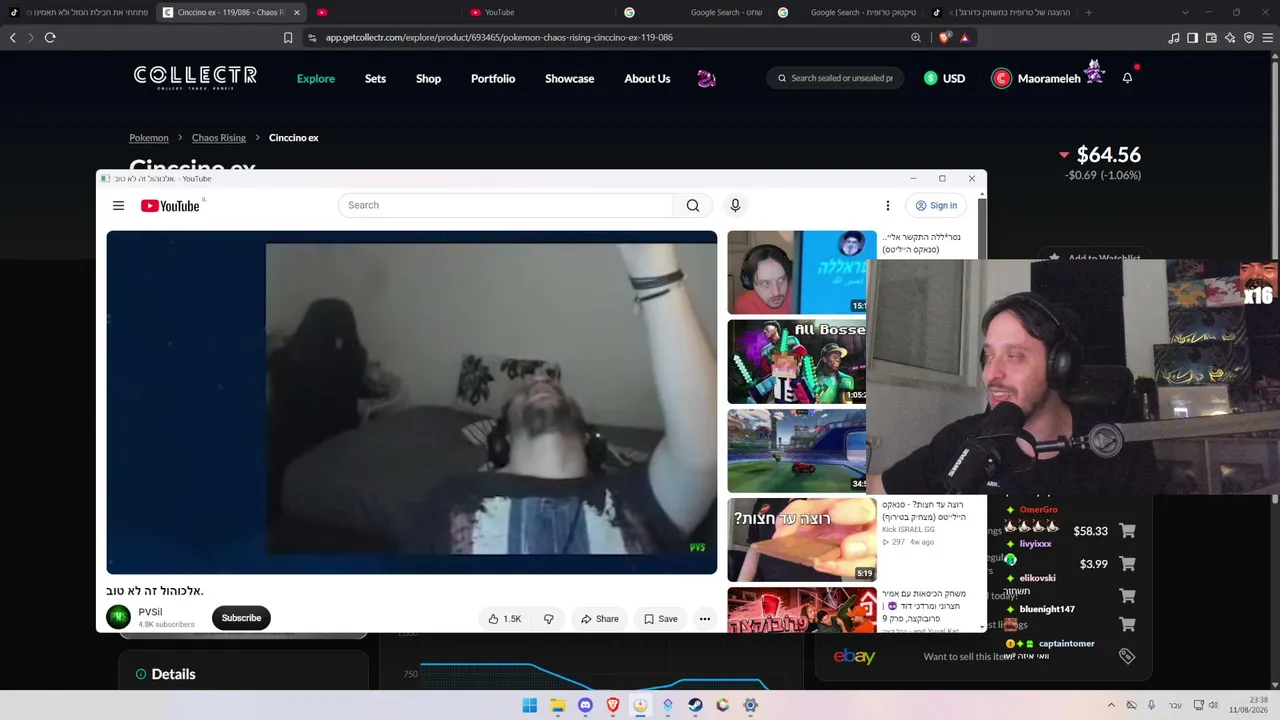Open the Explore nav item

316,78
